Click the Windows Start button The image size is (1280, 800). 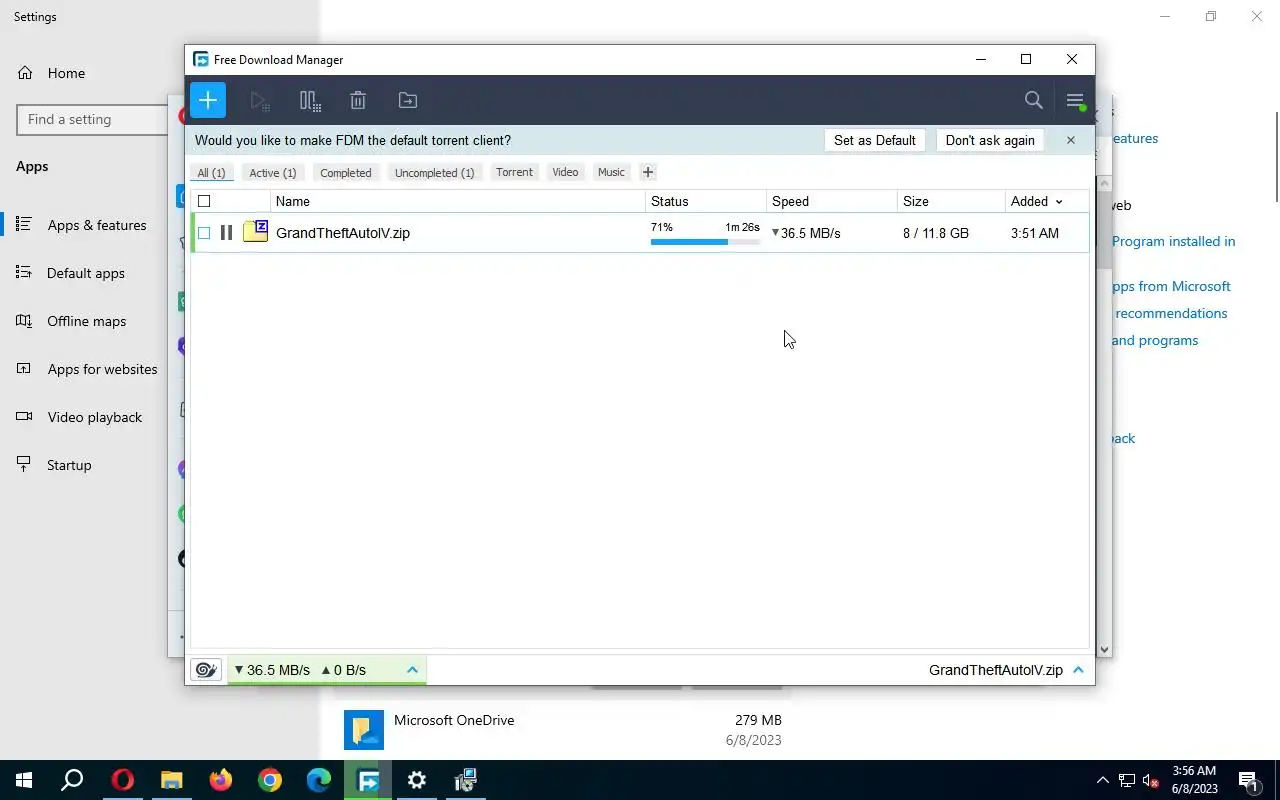[24, 780]
